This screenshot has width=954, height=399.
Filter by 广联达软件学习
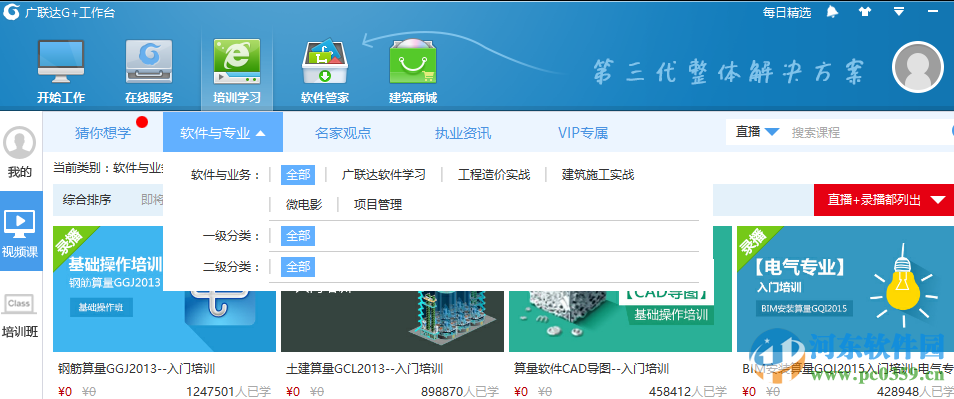click(x=383, y=175)
